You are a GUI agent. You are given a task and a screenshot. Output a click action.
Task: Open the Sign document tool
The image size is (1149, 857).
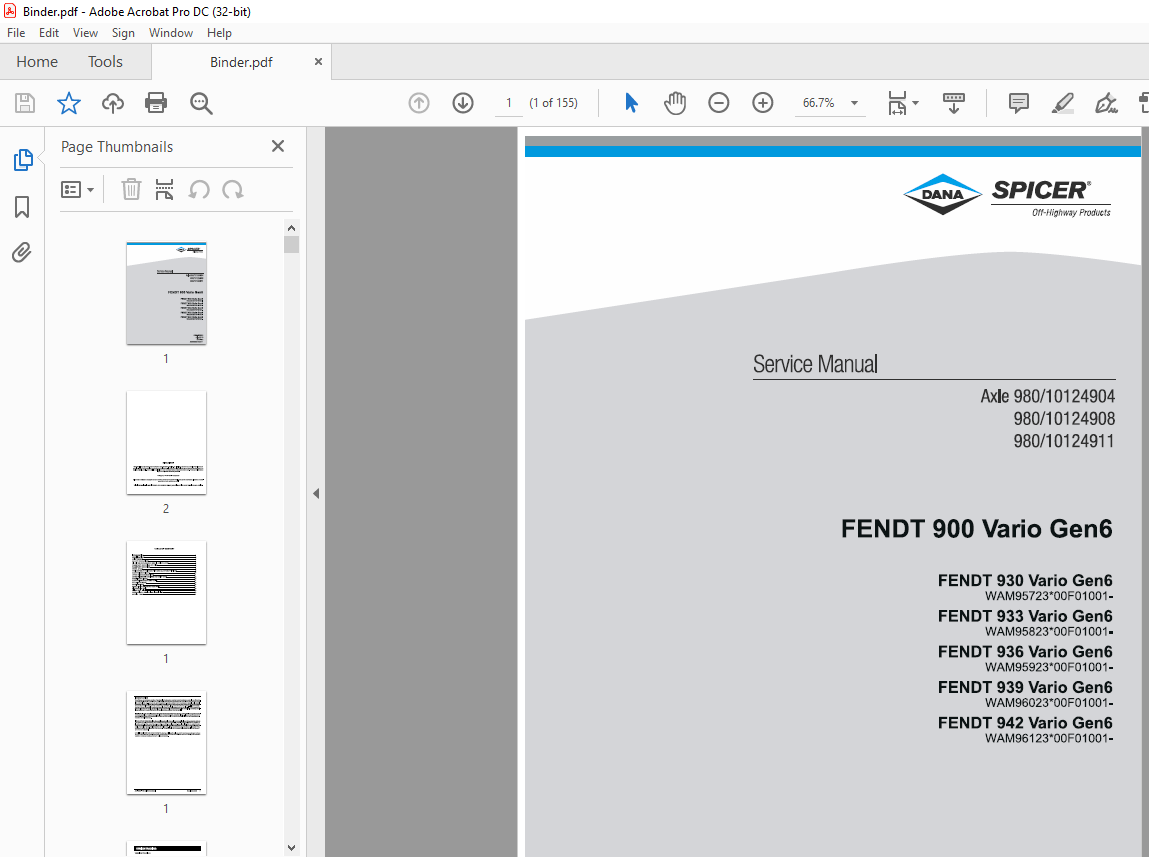pos(1106,103)
